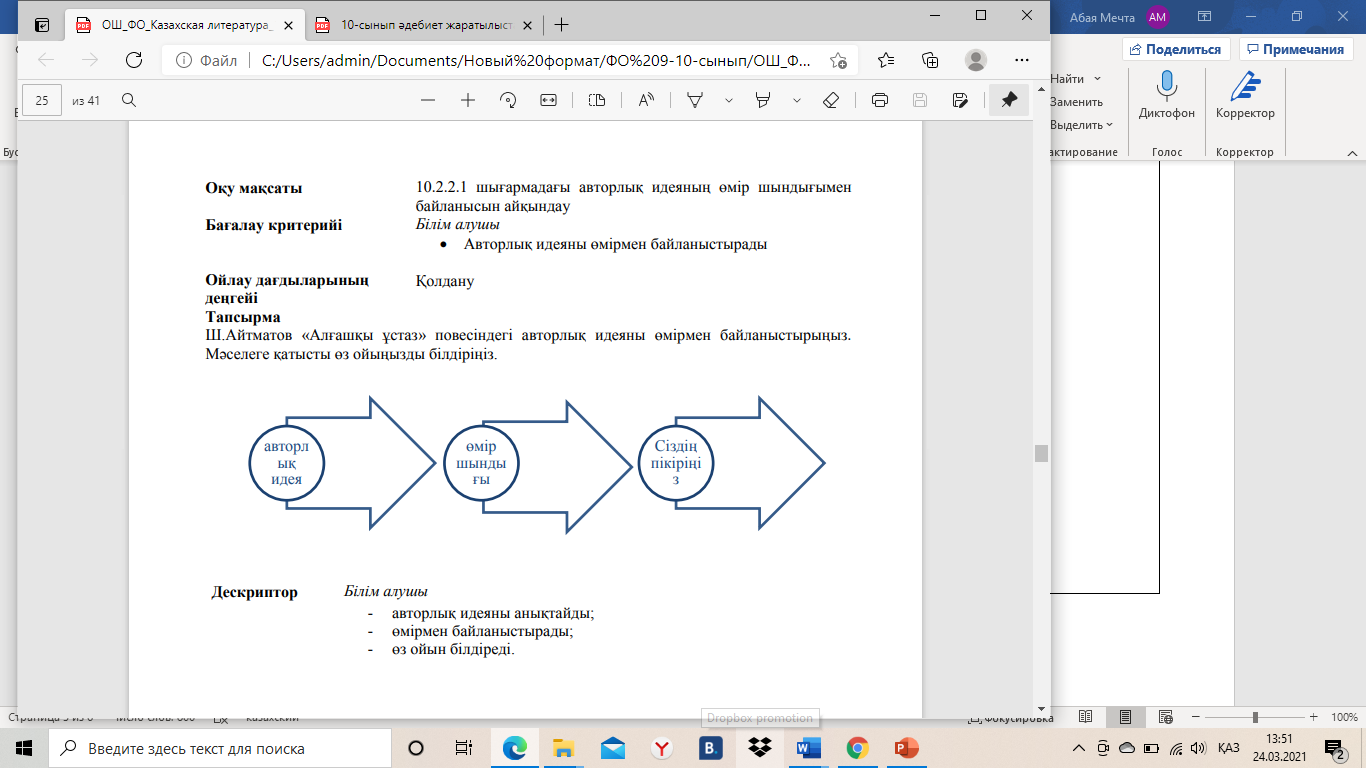
Task: Switch to the ОШ_ФО_Казахская литература tab
Action: (187, 24)
